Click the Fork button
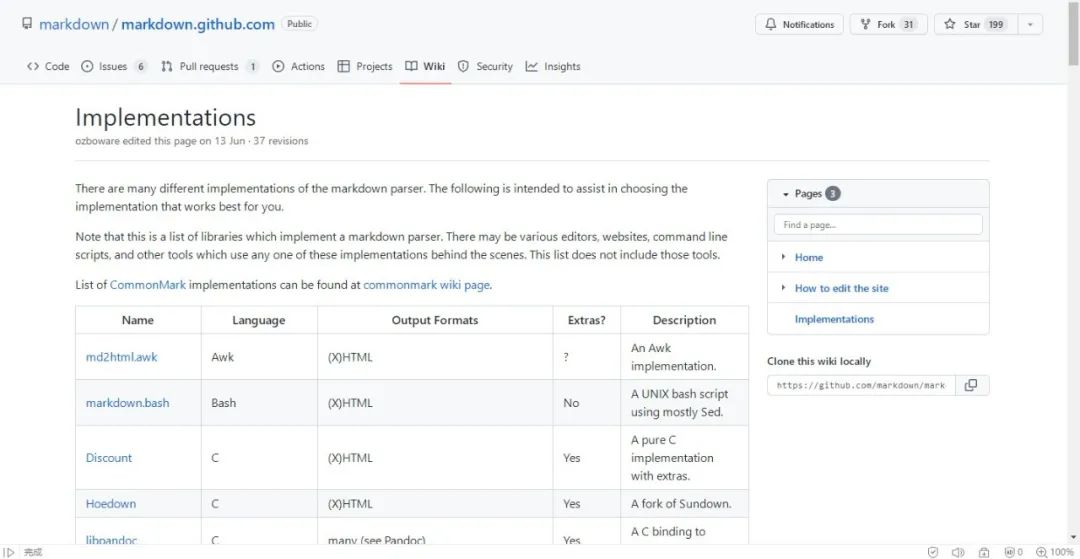1080x559 pixels. click(889, 24)
